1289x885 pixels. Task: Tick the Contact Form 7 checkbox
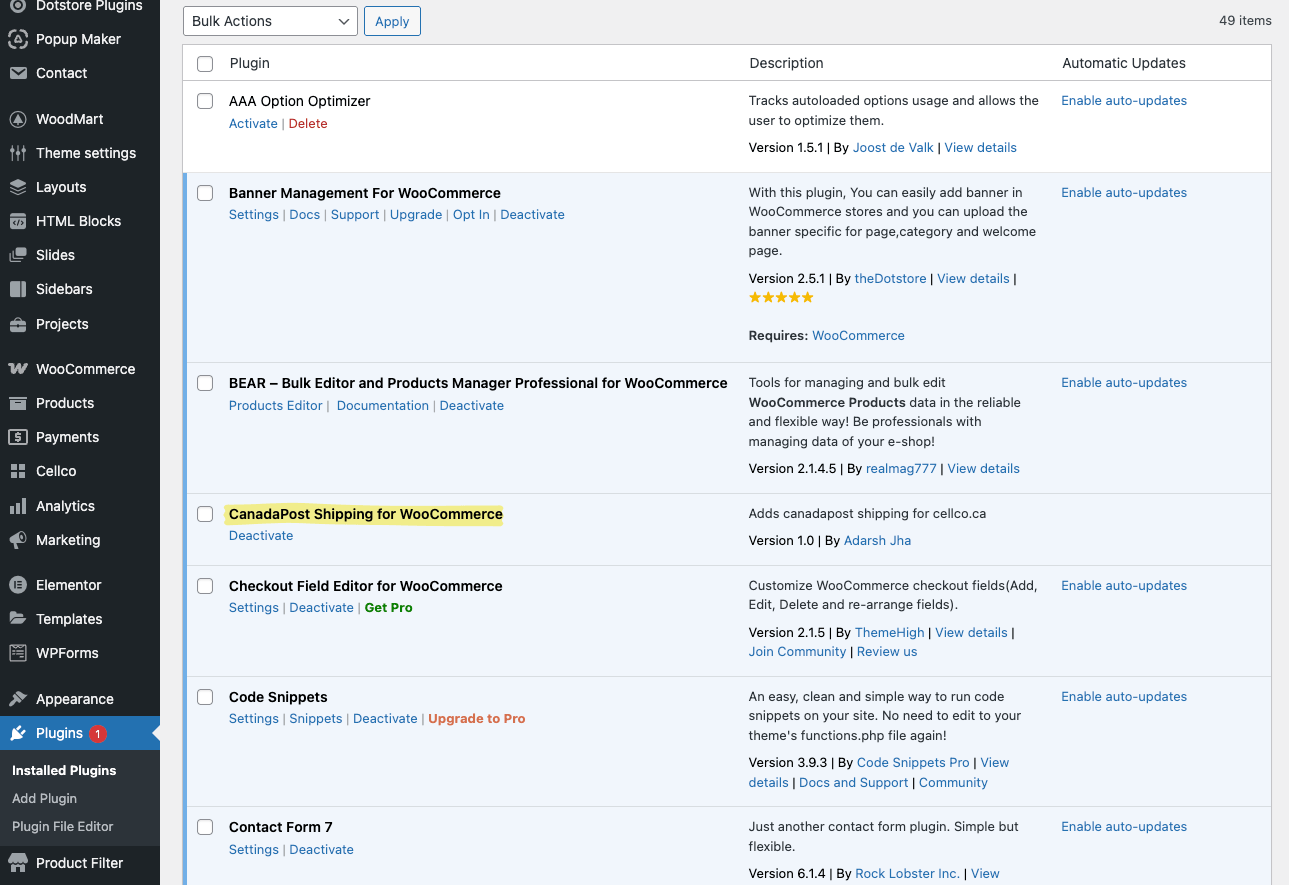click(205, 827)
